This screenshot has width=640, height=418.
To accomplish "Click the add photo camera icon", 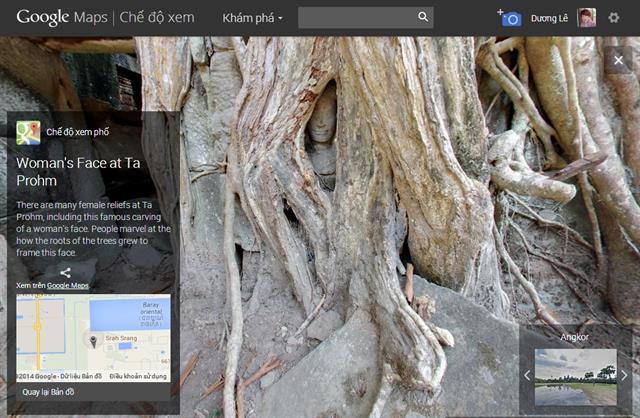I will [x=509, y=18].
